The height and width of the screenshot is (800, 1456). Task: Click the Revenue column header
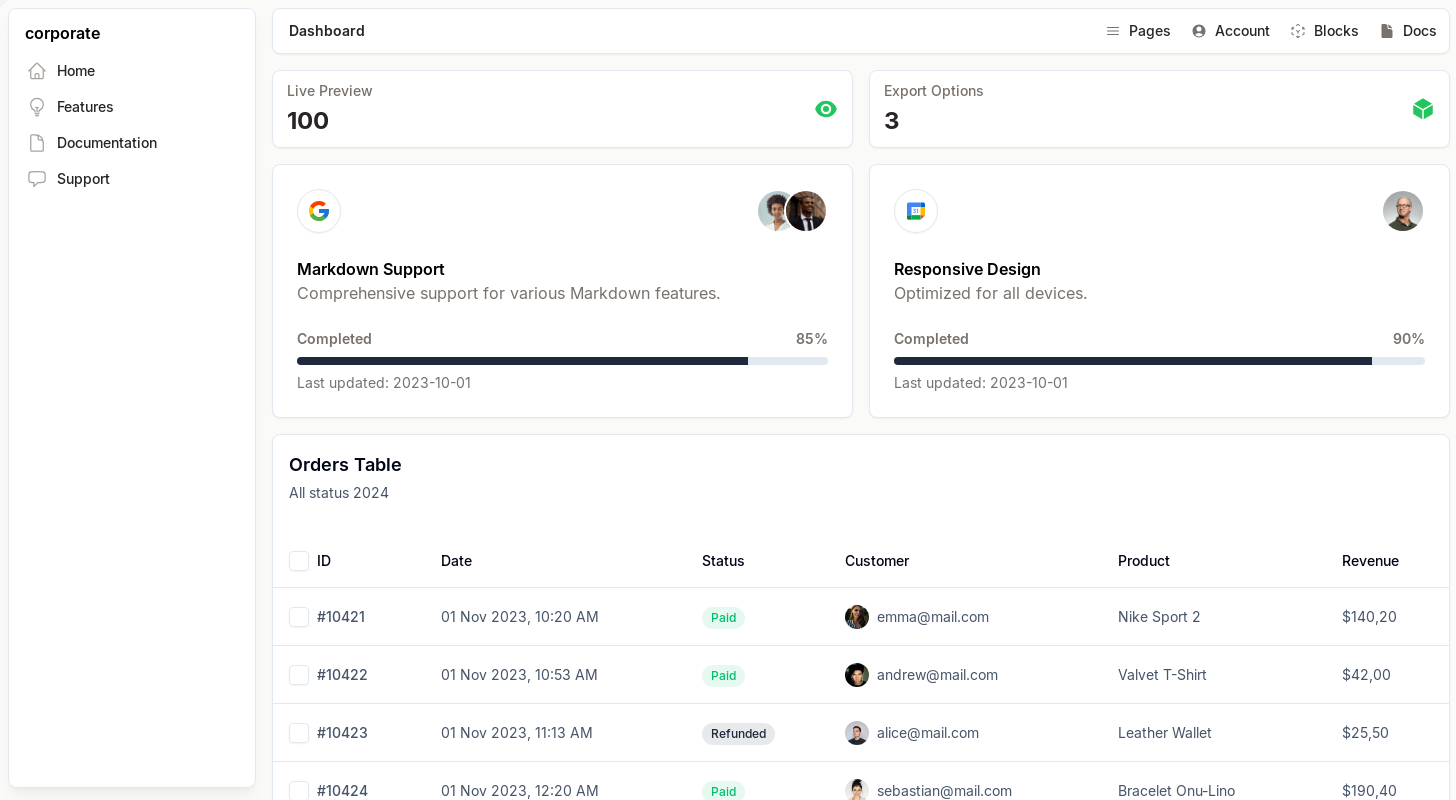tap(1370, 561)
